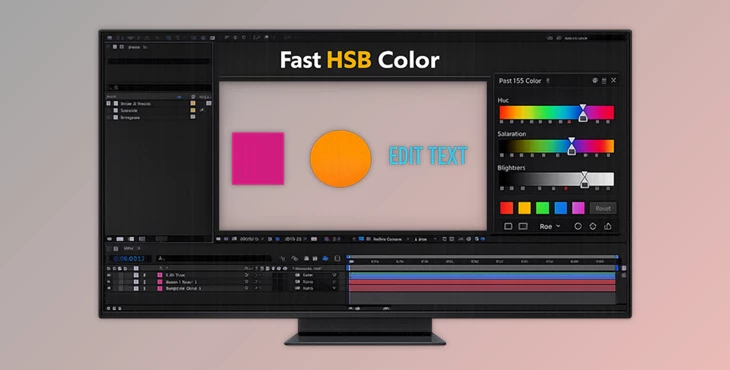Select the timeline composition tab
The width and height of the screenshot is (730, 370).
point(128,249)
